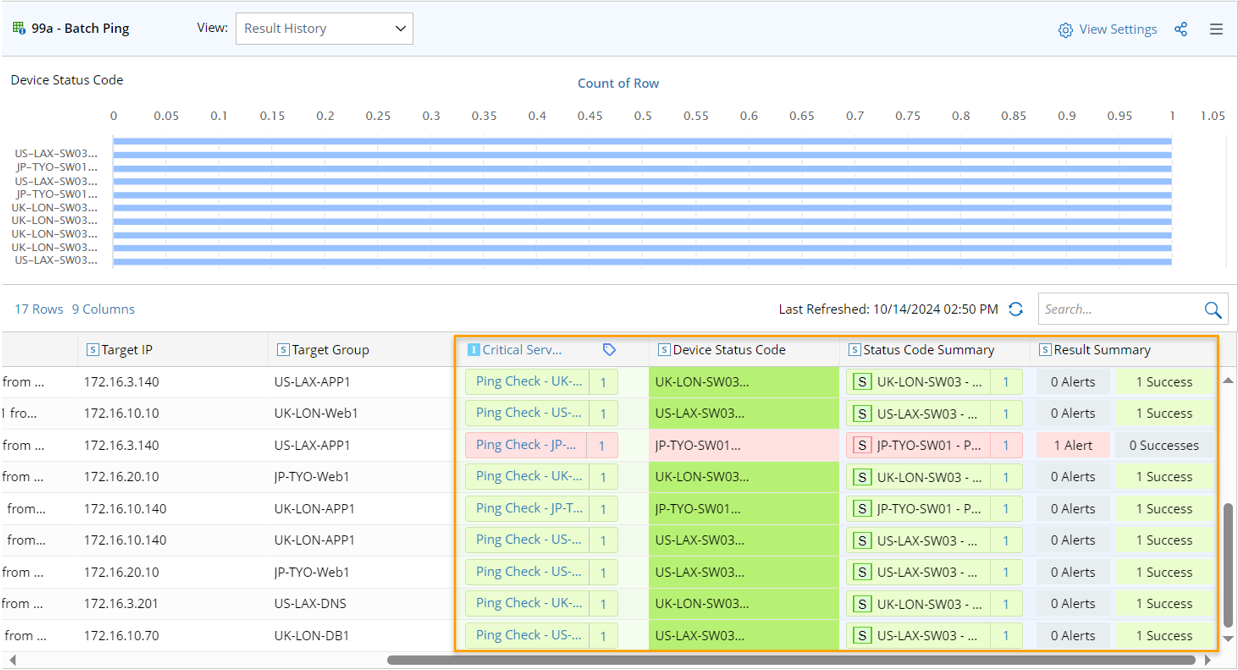Refresh the Last Refreshed data
The width and height of the screenshot is (1238, 670).
tap(1015, 309)
